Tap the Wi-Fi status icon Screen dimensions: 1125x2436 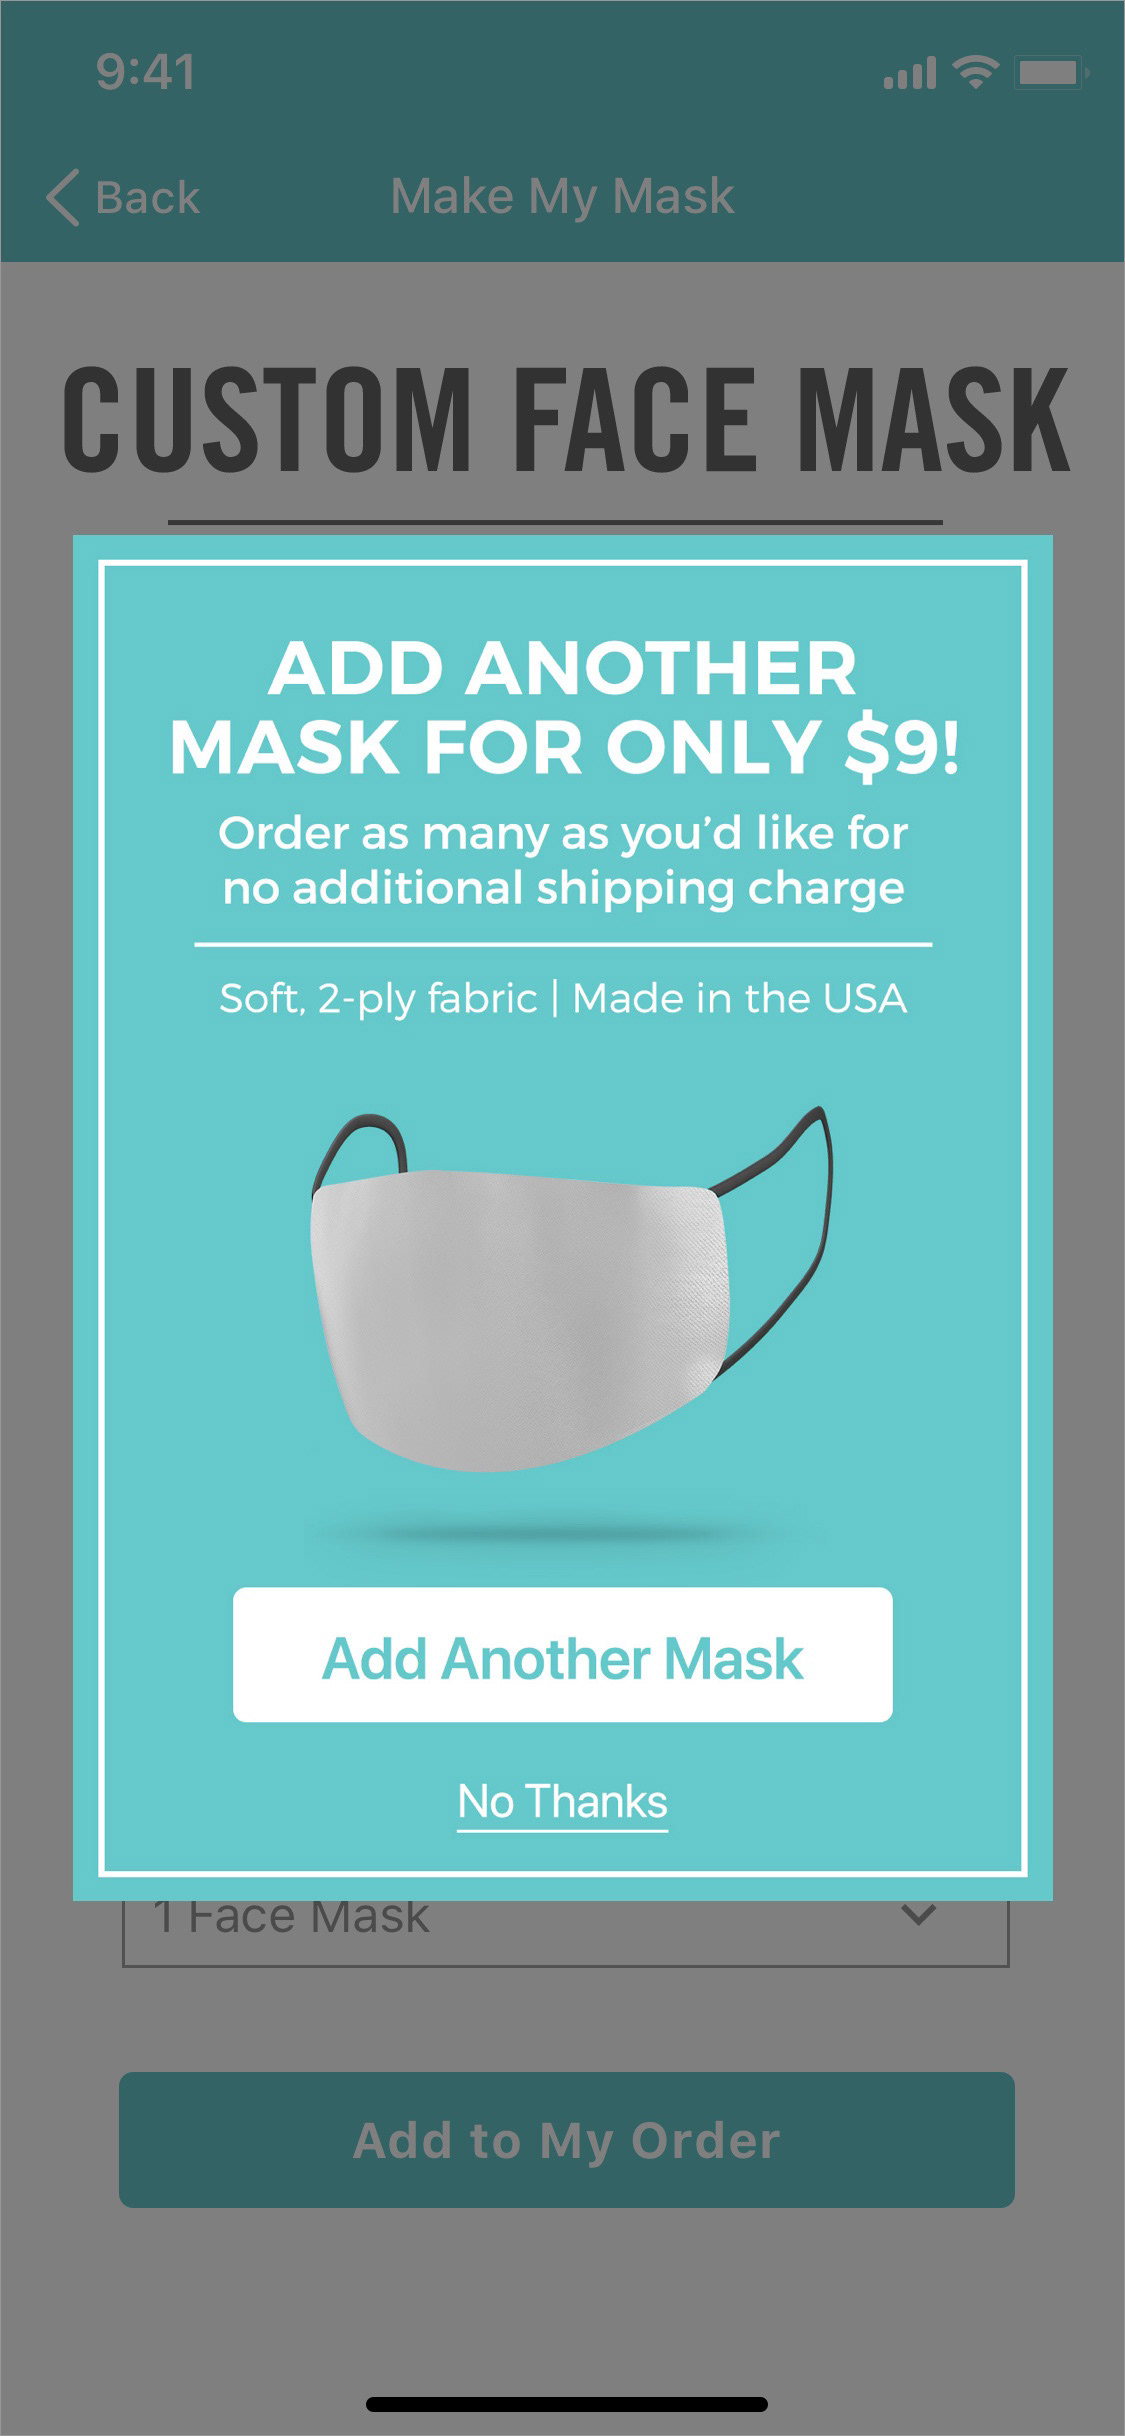[x=975, y=72]
